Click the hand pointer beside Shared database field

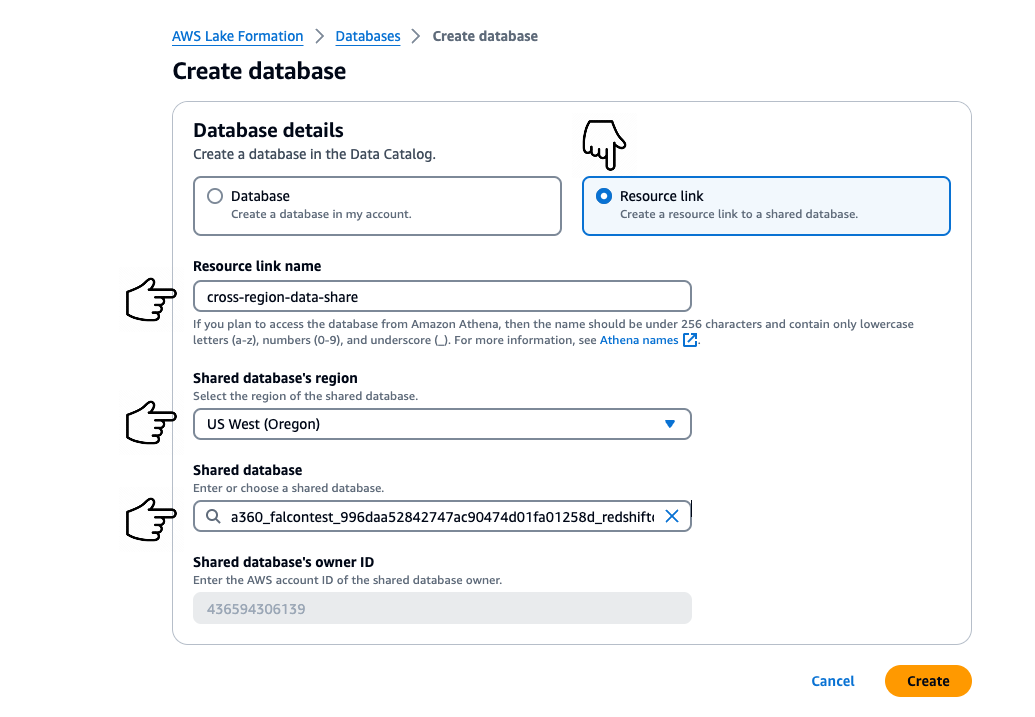pyautogui.click(x=151, y=520)
